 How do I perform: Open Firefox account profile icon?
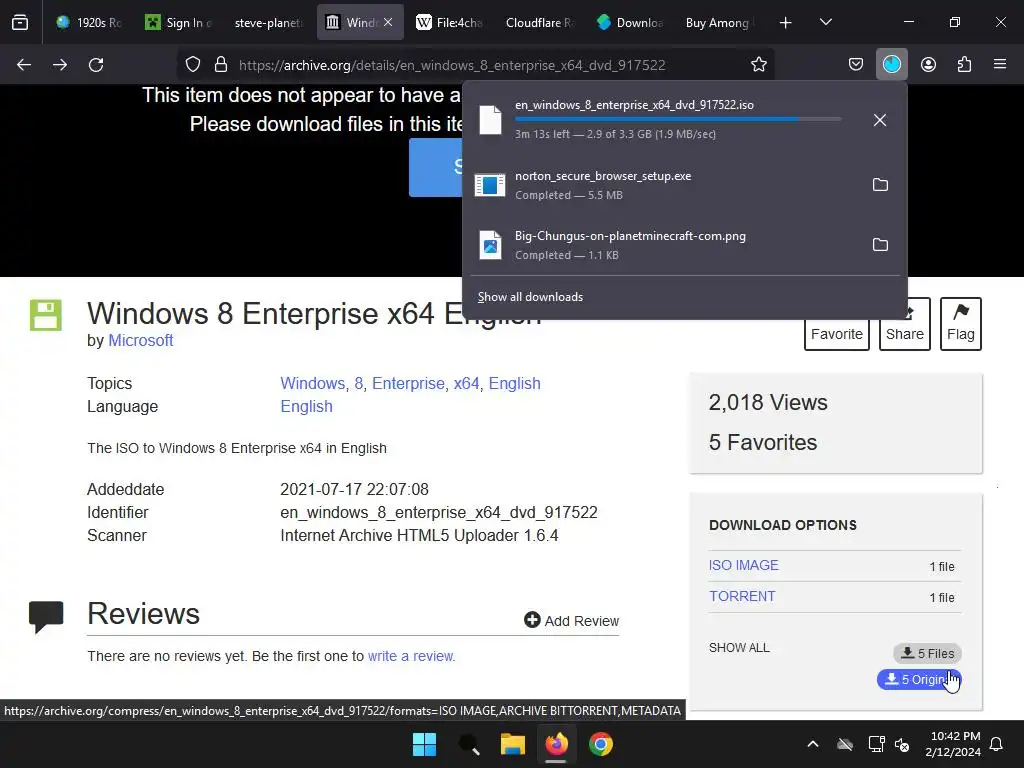928,65
